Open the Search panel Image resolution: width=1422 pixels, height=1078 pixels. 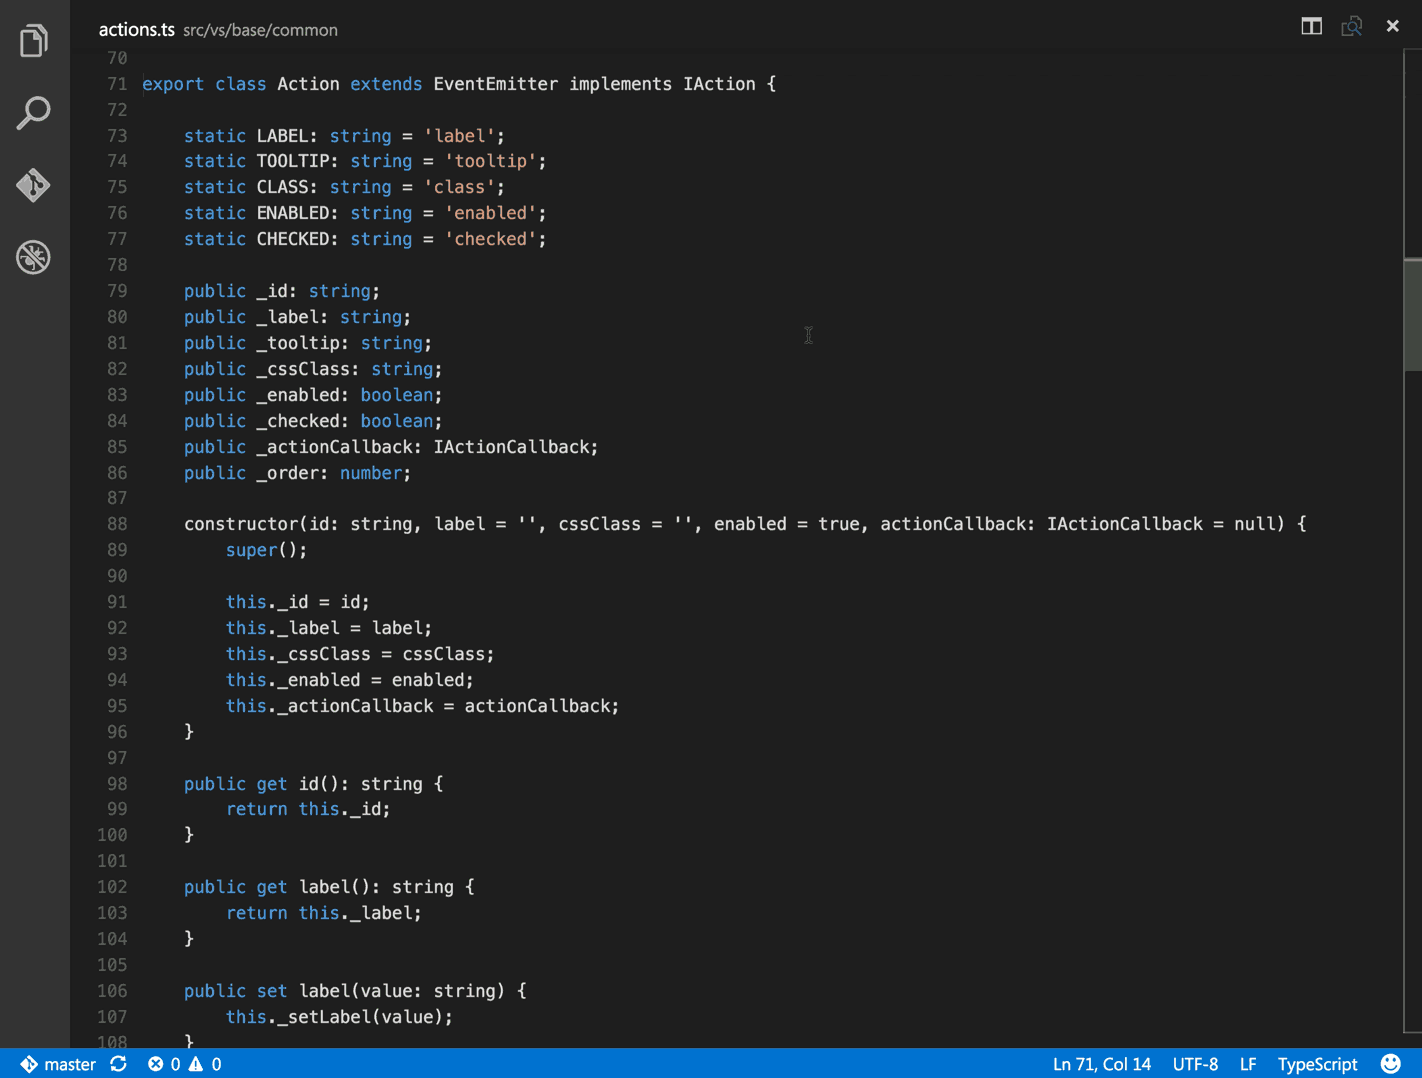33,112
